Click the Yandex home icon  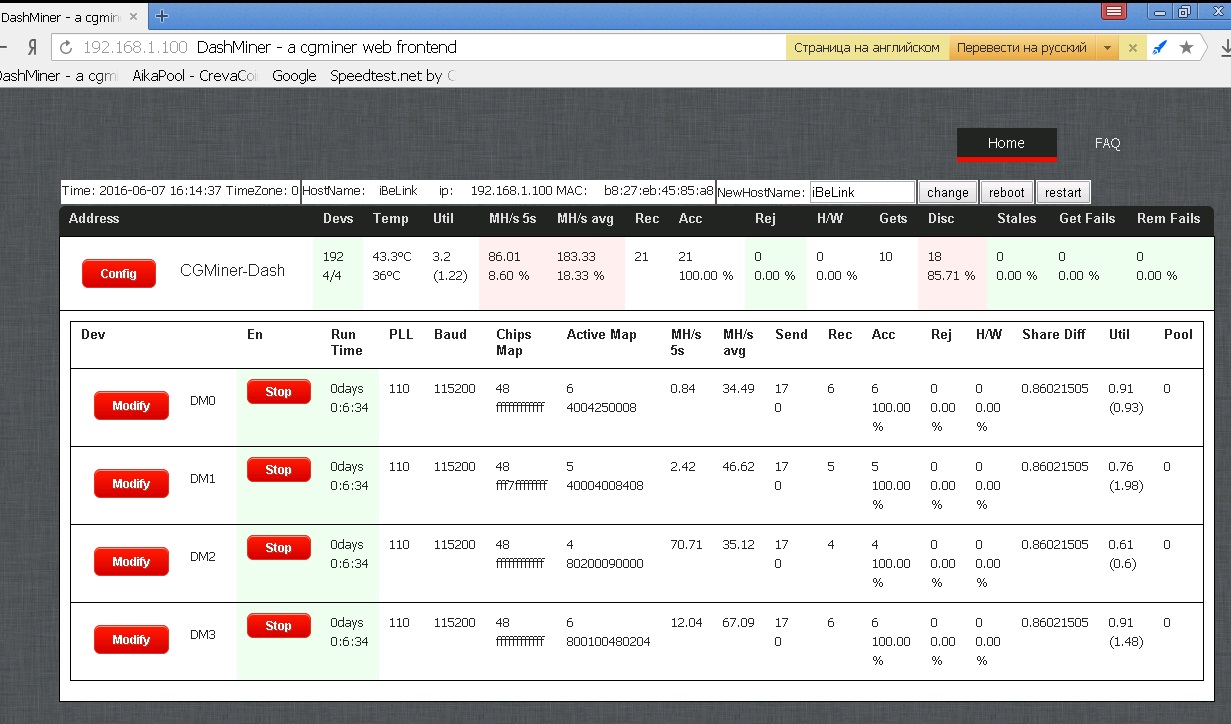pos(32,48)
